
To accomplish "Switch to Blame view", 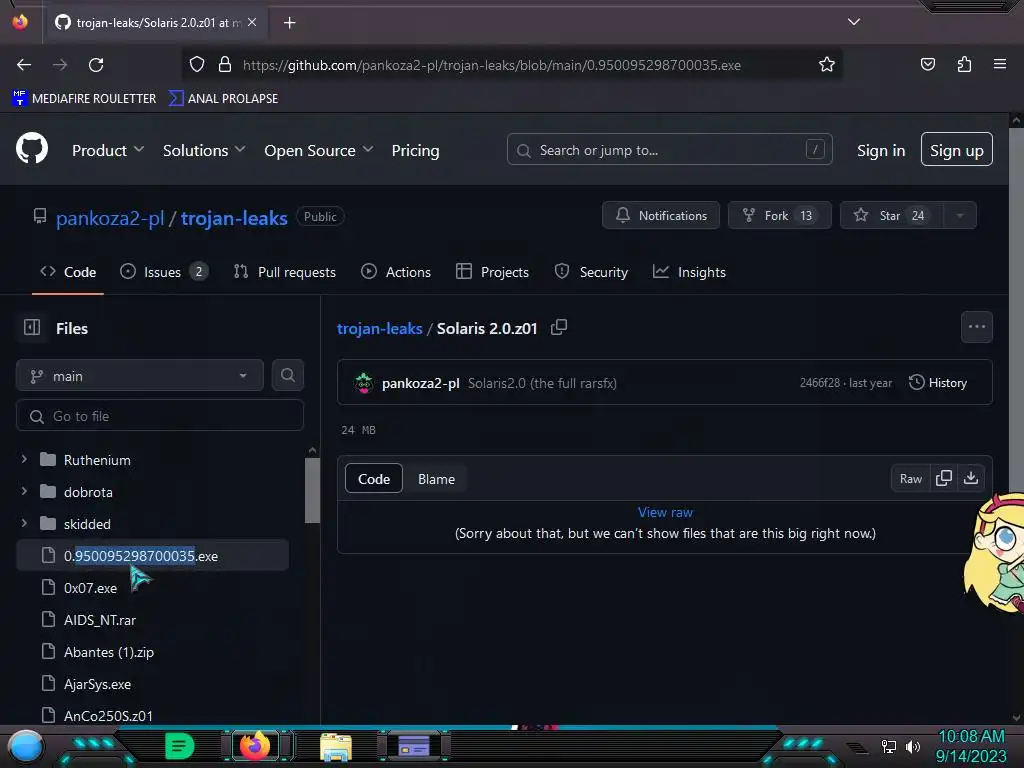I will point(436,479).
